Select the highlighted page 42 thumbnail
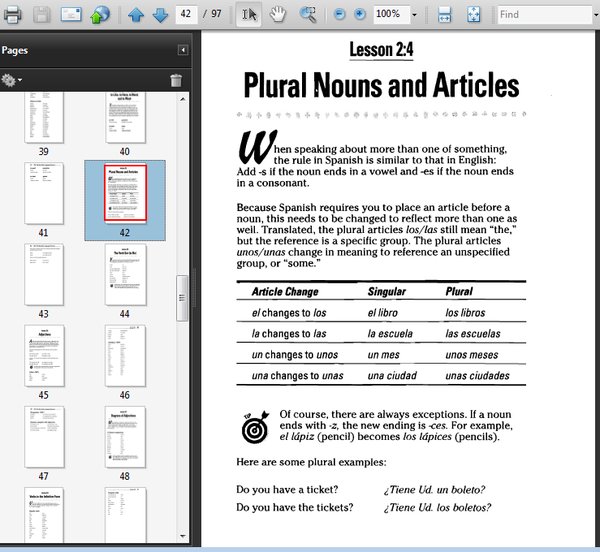This screenshot has width=600, height=552. click(x=125, y=193)
